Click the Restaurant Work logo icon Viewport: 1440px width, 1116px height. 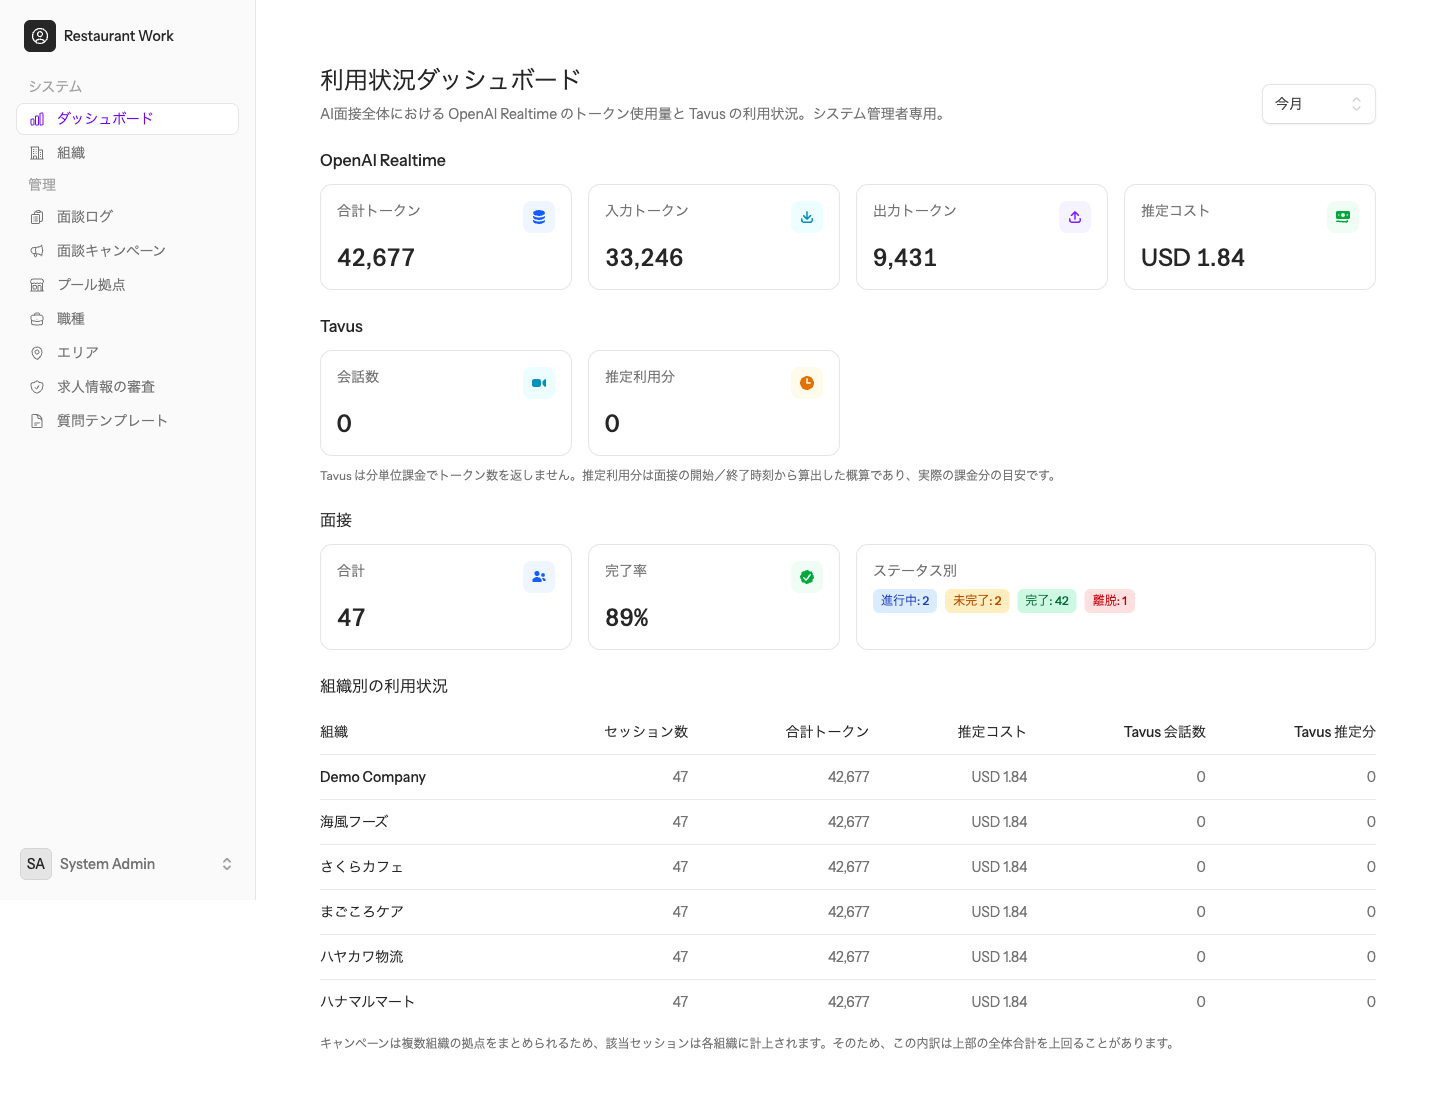pyautogui.click(x=40, y=36)
